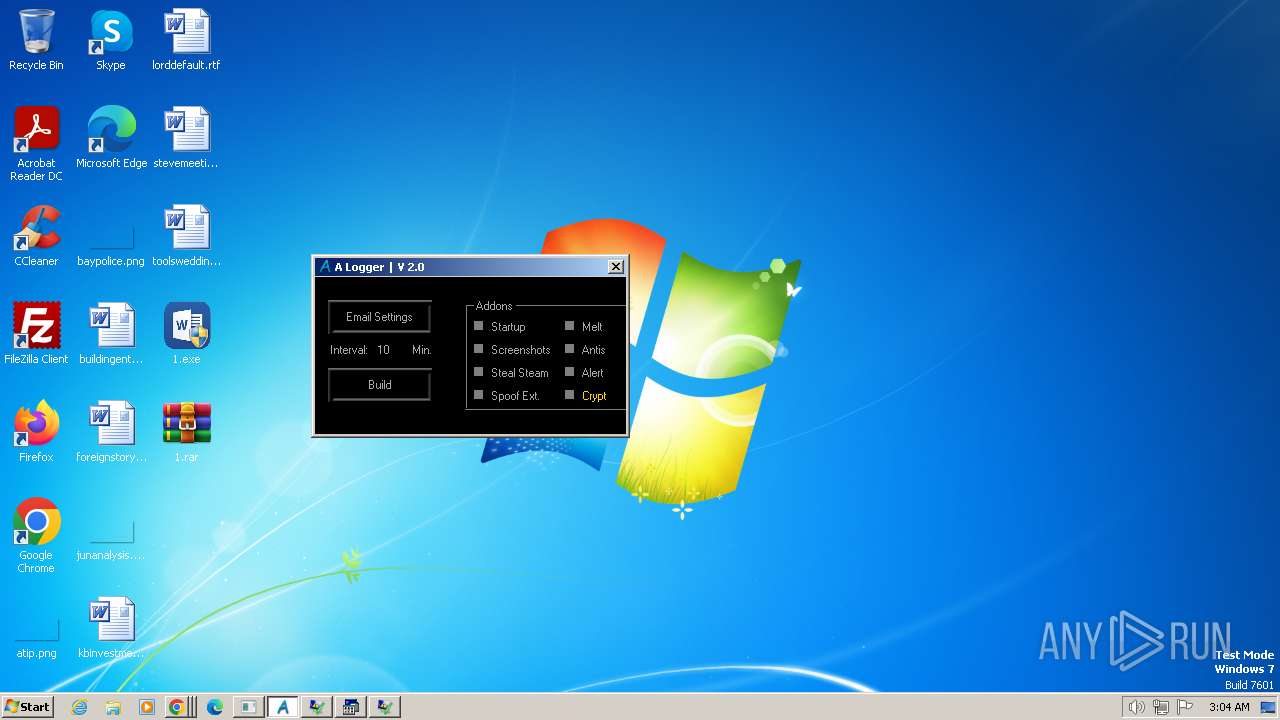Switch to A Logger taskbar button
Image resolution: width=1280 pixels, height=720 pixels.
pos(282,707)
